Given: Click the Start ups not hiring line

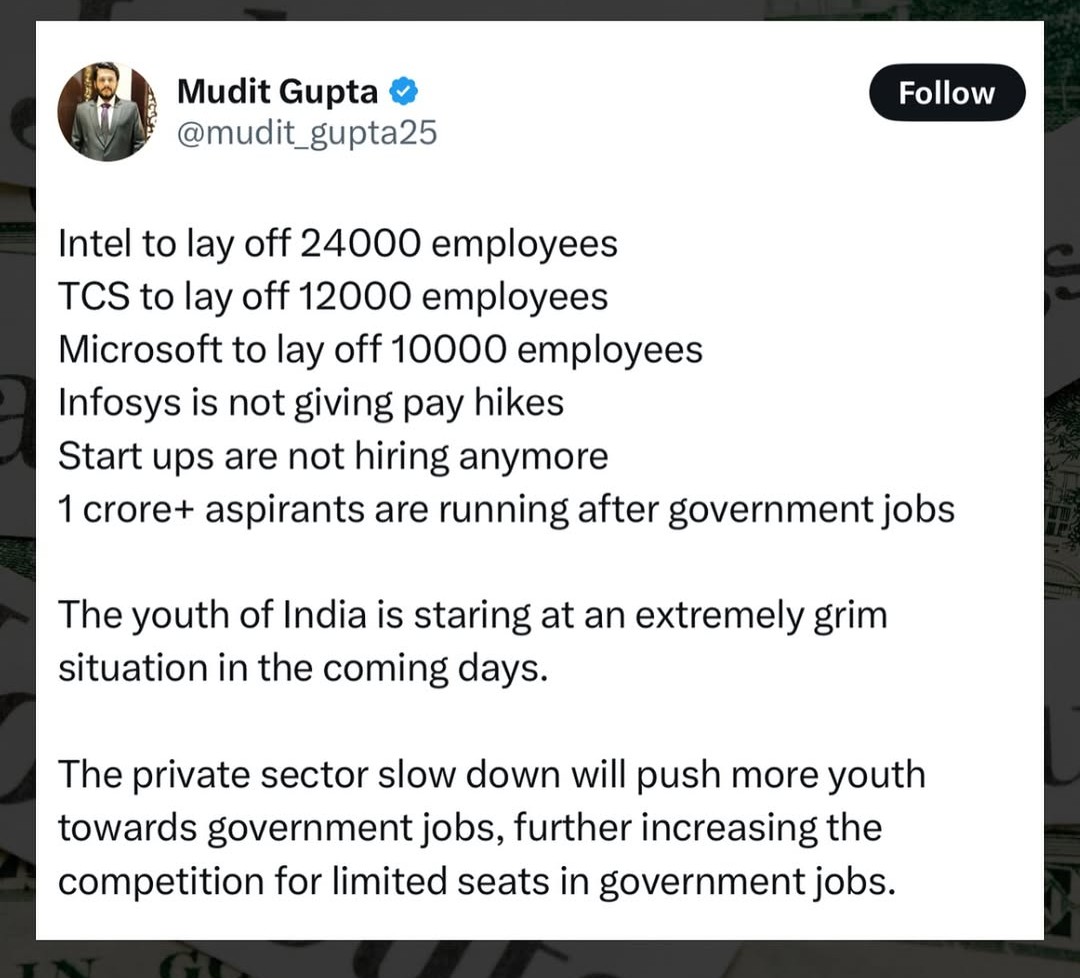Looking at the screenshot, I should pos(333,456).
